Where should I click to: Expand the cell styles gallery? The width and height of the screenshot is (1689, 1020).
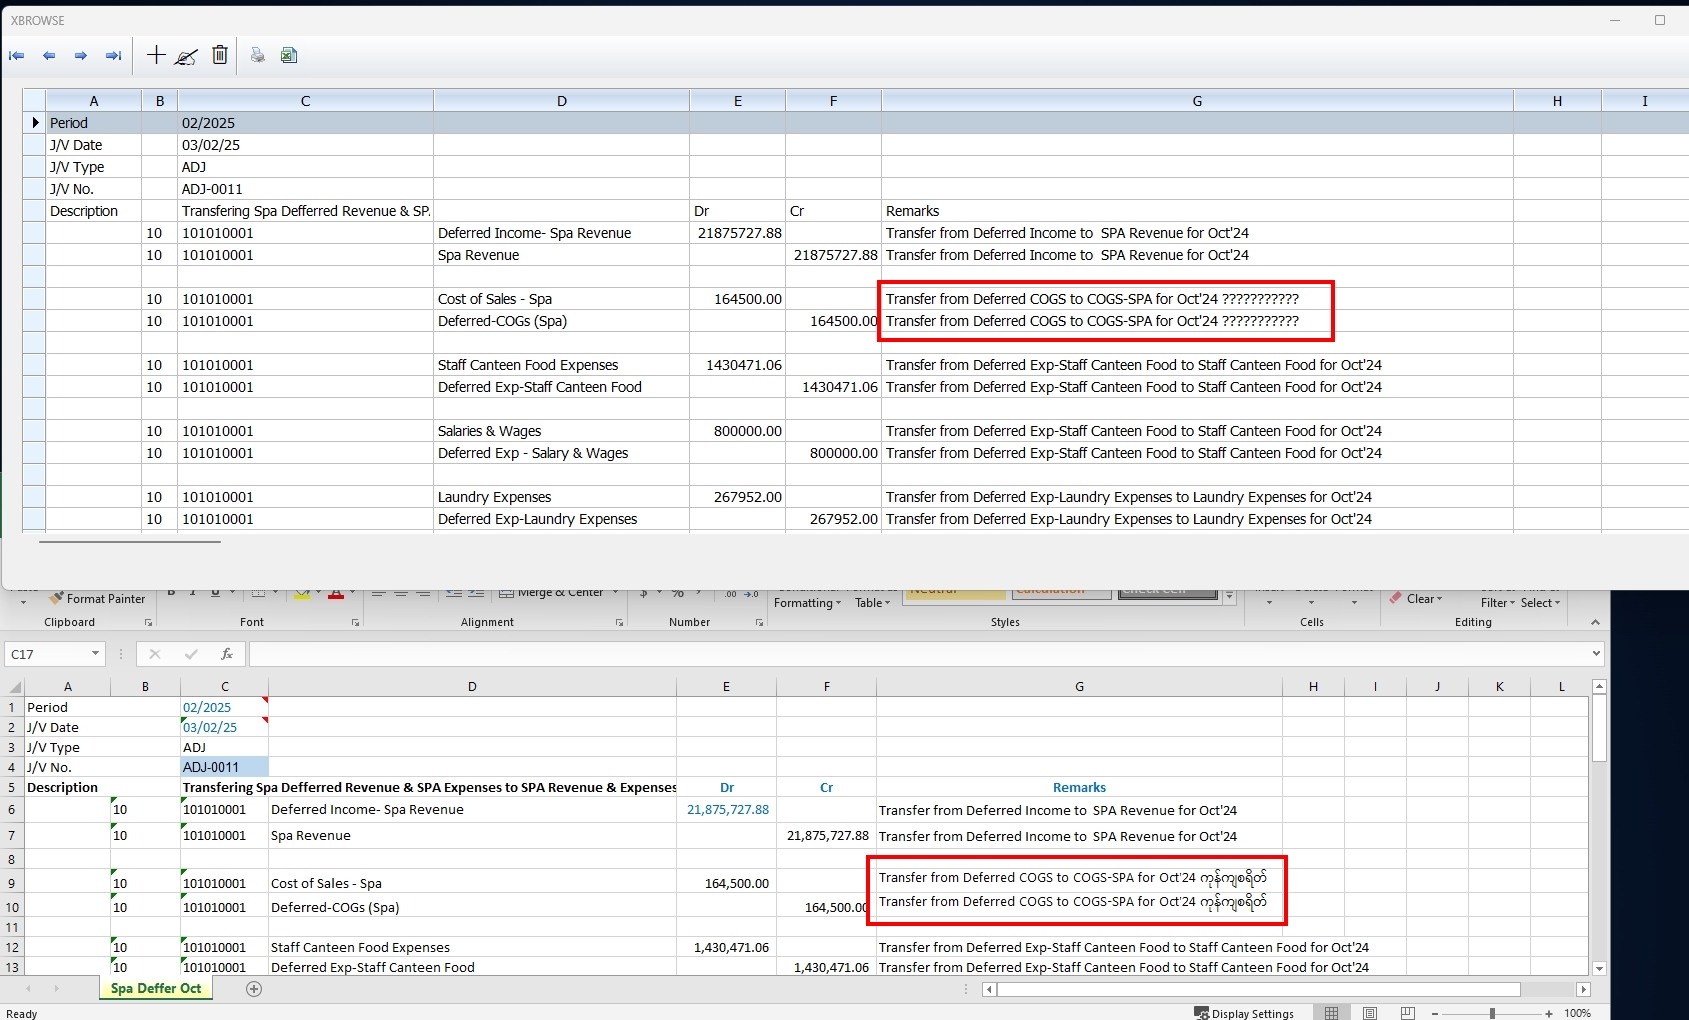point(1230,596)
